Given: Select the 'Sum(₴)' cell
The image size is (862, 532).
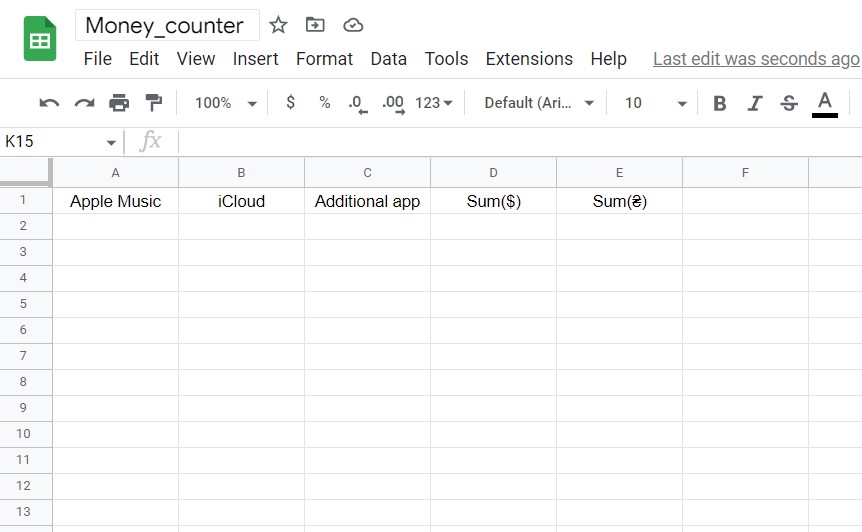Looking at the screenshot, I should (x=619, y=201).
